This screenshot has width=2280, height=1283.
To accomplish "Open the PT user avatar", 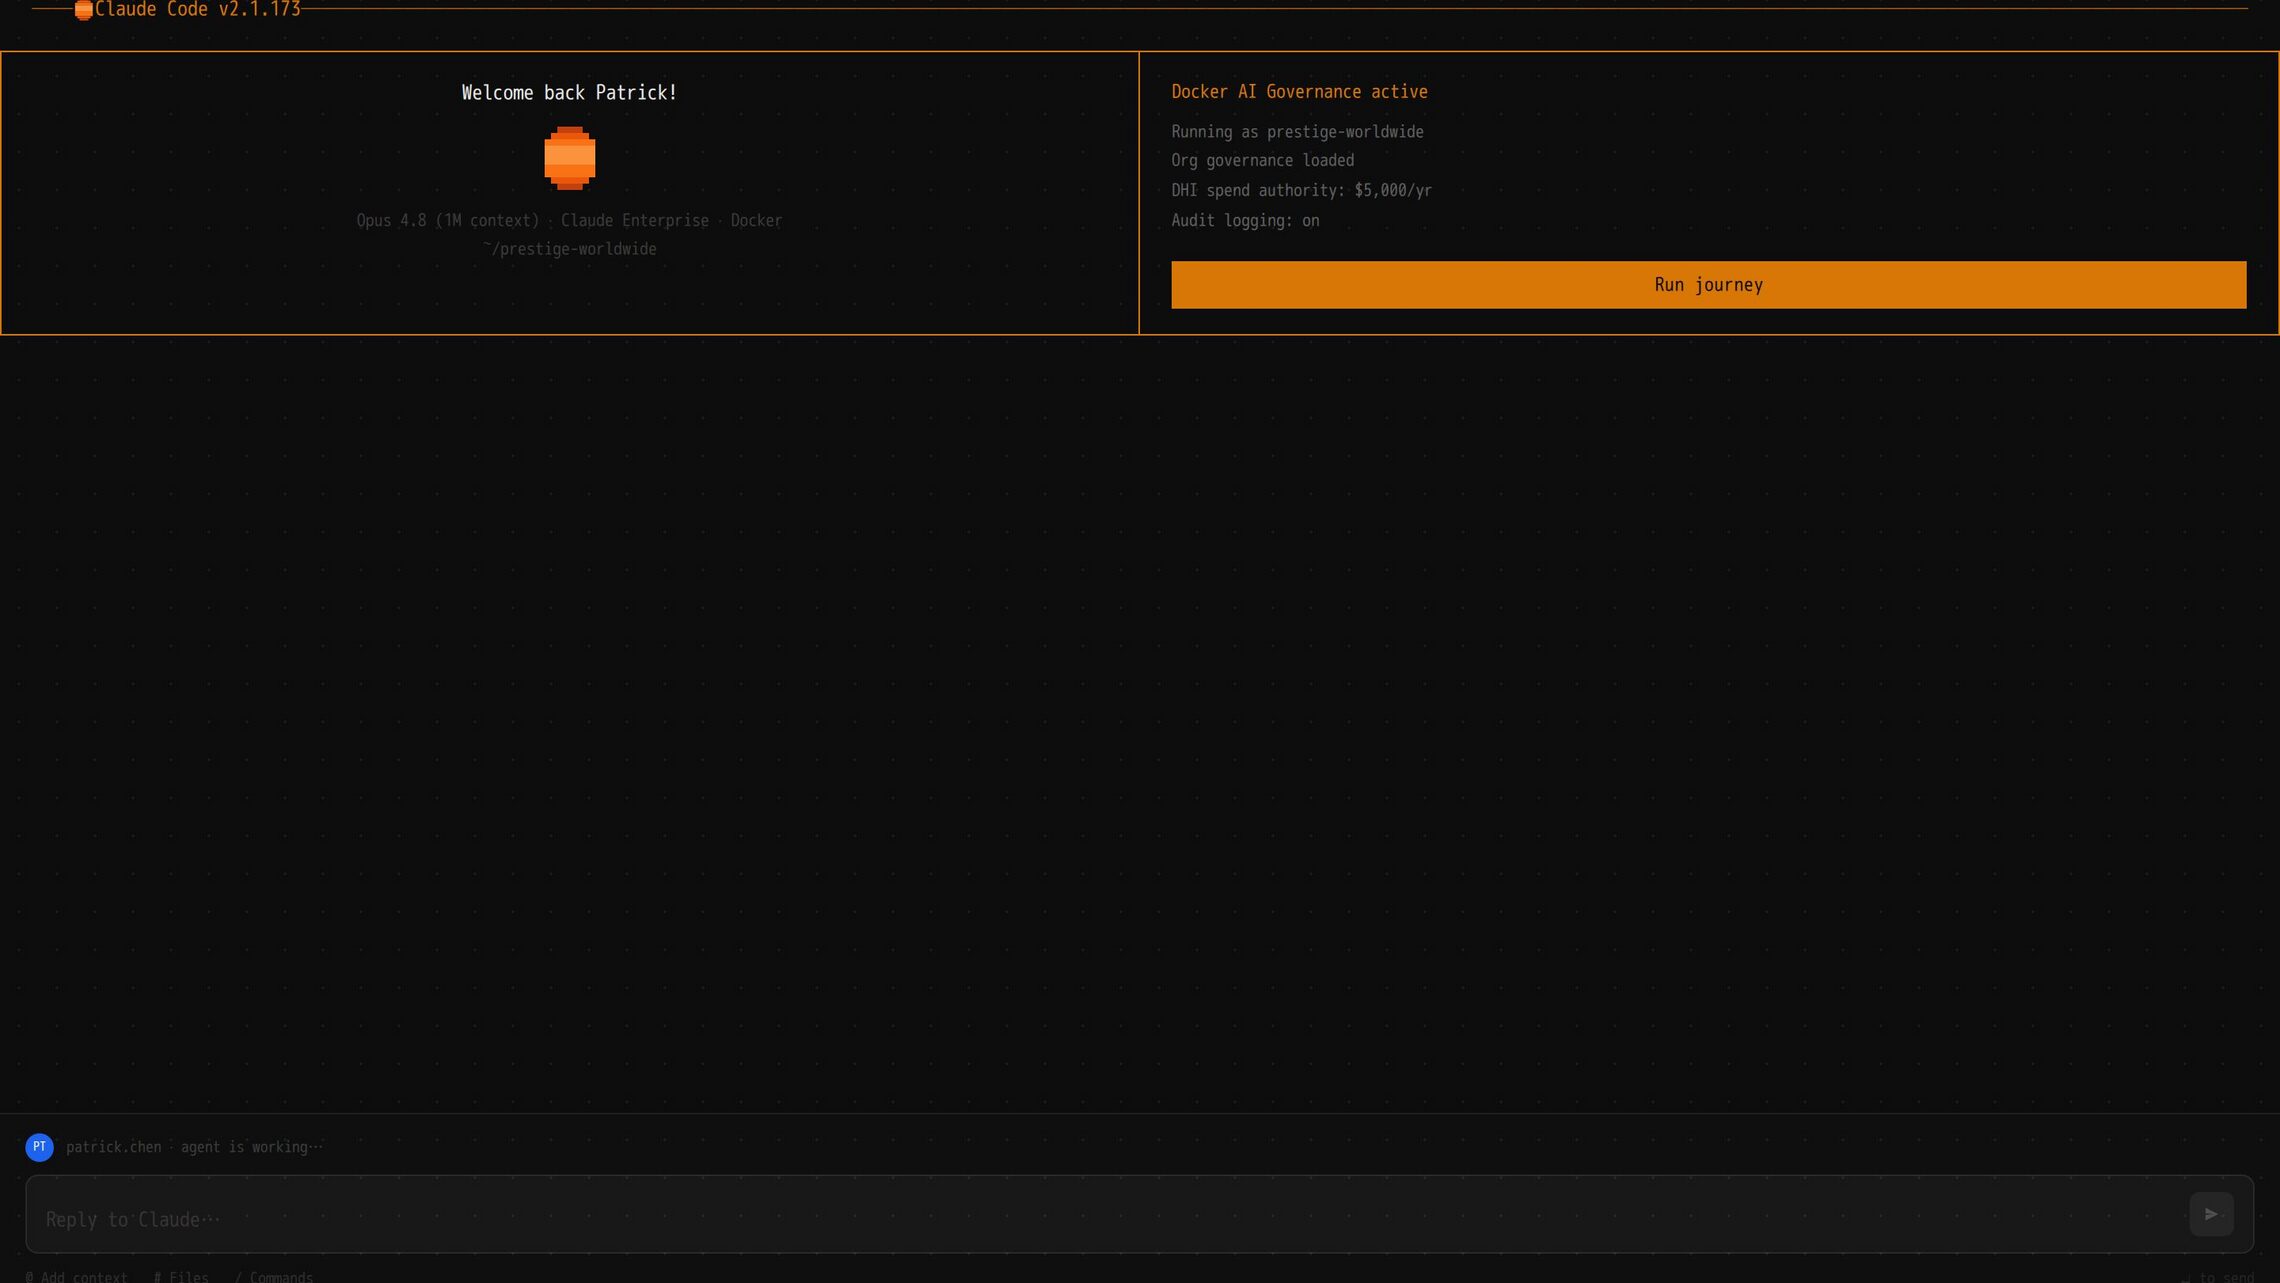I will 40,1147.
